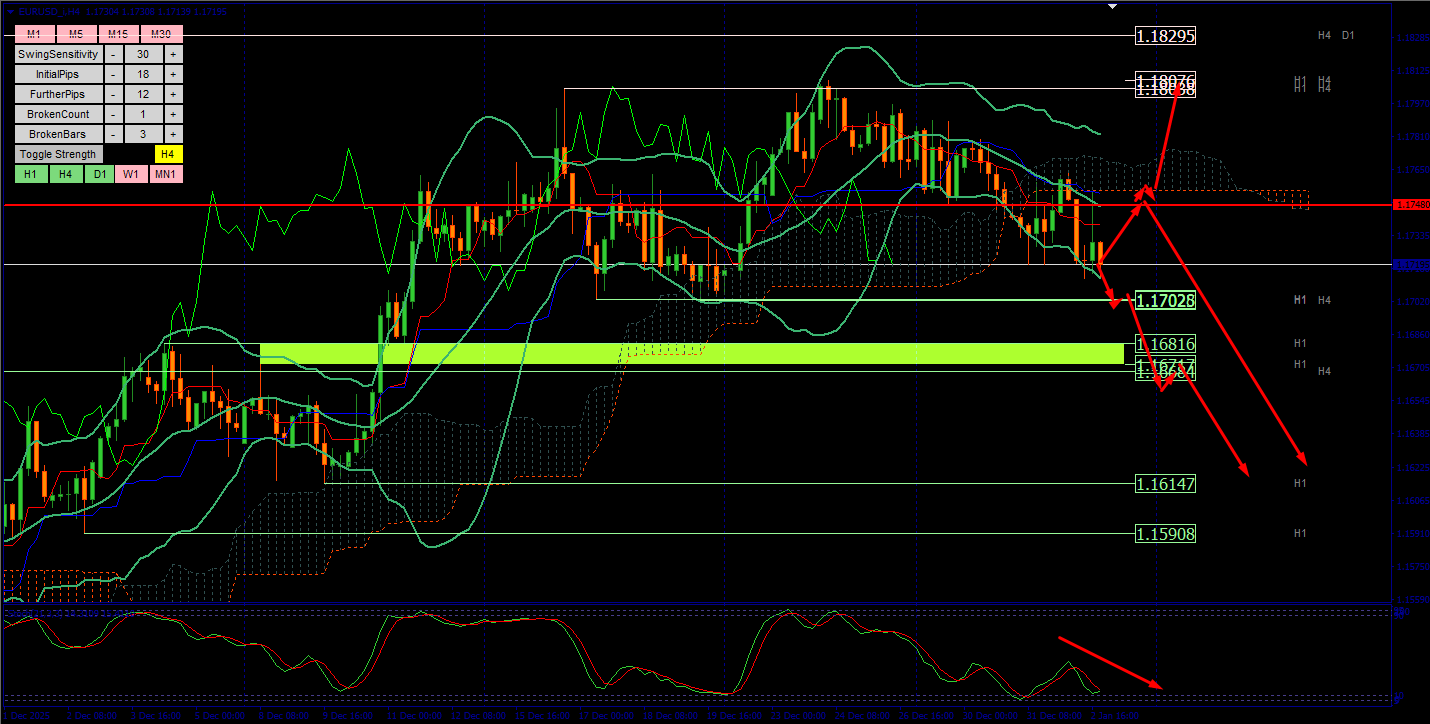Increase BrokenCount with plus button
Screen dimensions: 1430x724
(173, 114)
